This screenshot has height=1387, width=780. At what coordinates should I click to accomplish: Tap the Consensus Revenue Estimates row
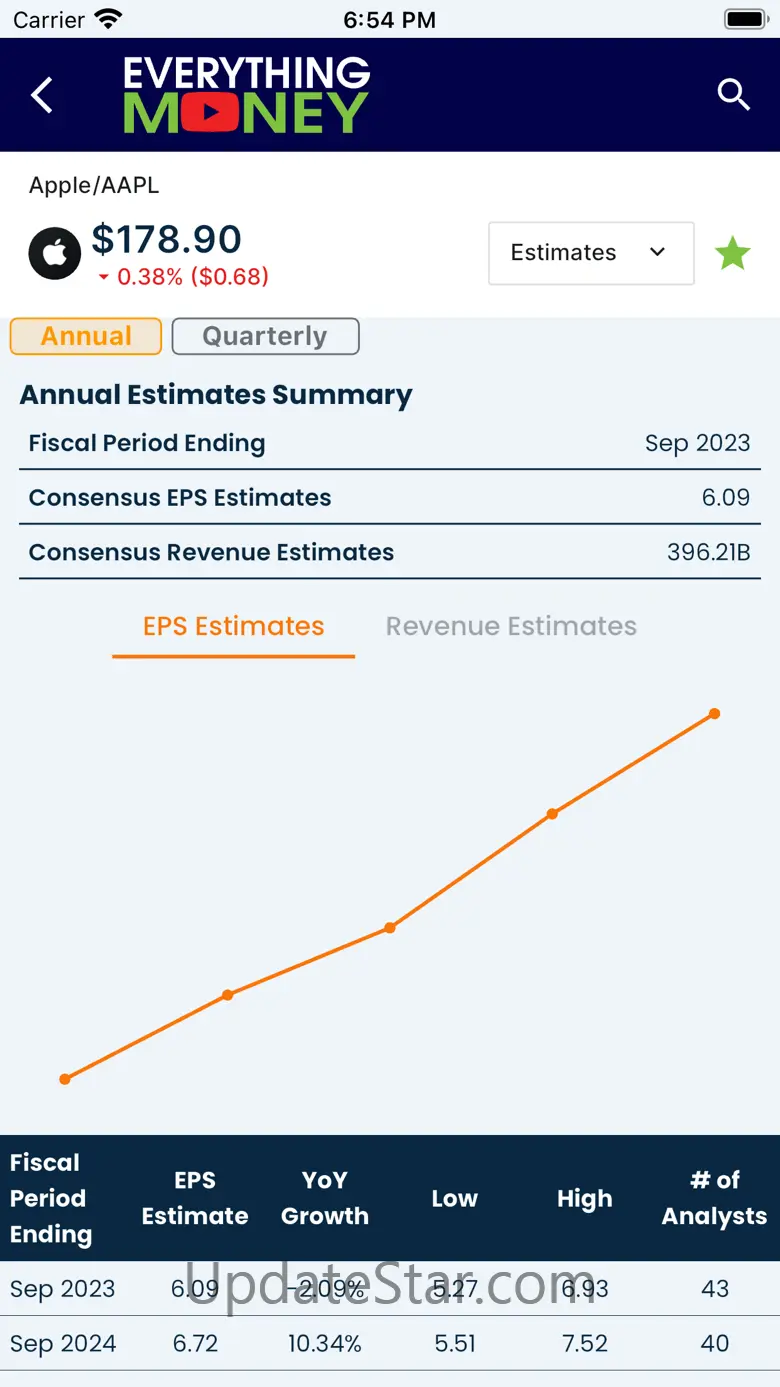coord(390,552)
